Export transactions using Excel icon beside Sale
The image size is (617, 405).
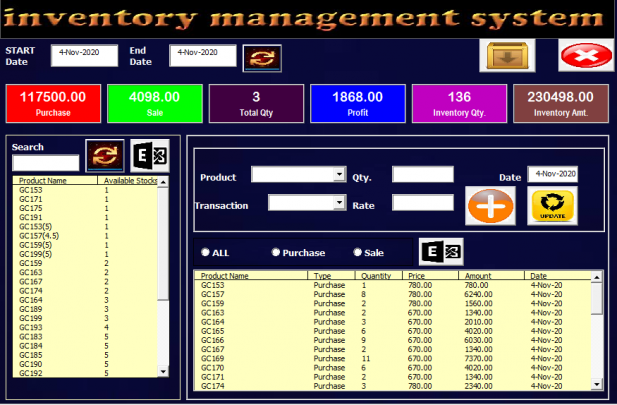tap(438, 252)
